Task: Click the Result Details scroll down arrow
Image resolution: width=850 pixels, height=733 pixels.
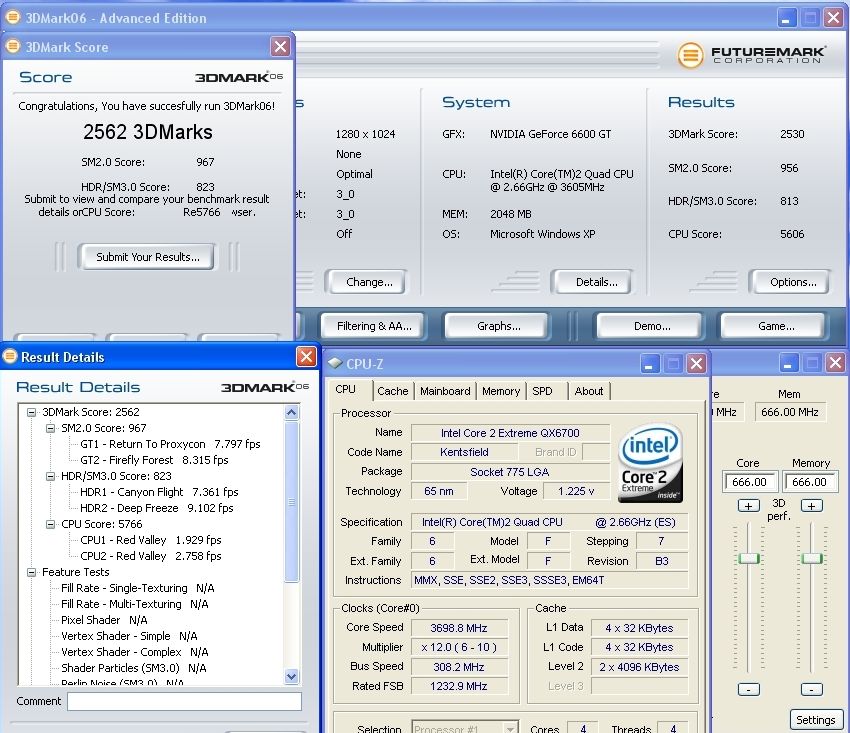Action: point(292,676)
